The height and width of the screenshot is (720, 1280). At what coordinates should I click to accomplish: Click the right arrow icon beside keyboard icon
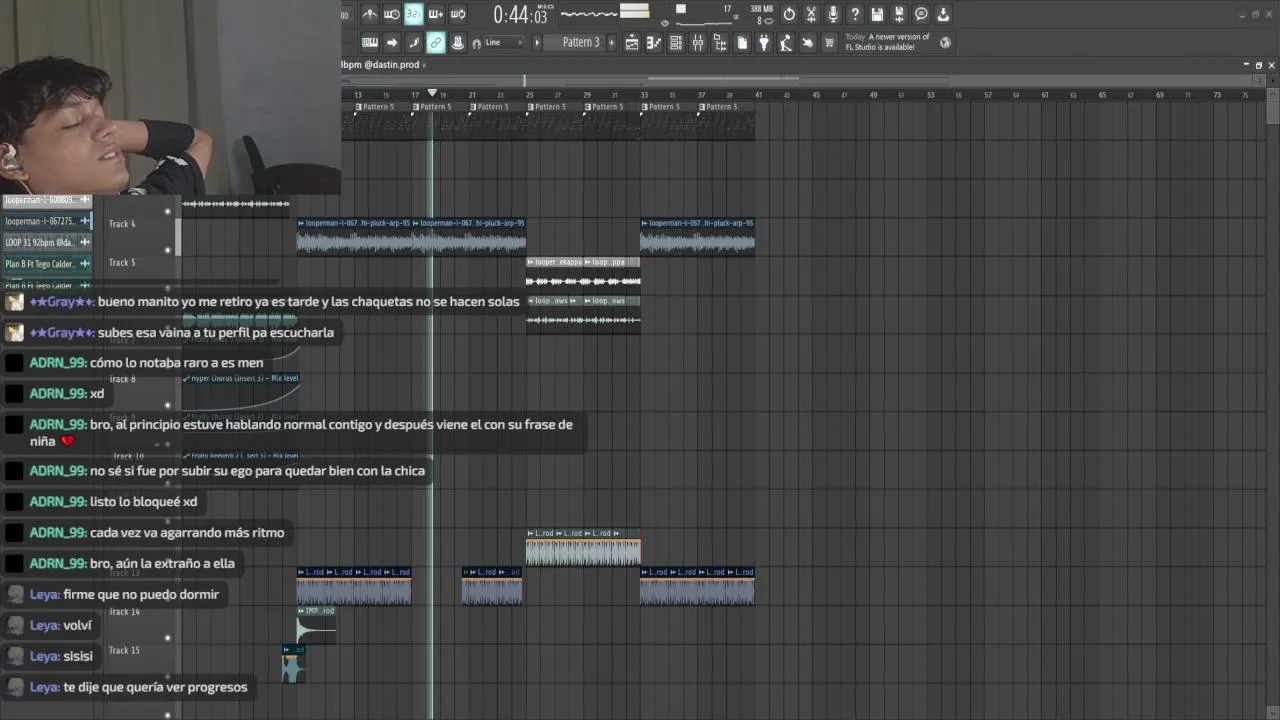coord(391,42)
